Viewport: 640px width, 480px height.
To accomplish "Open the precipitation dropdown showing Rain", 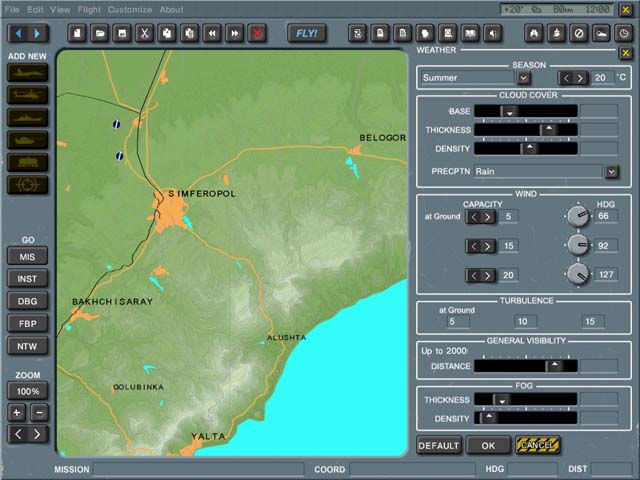I will tap(611, 171).
